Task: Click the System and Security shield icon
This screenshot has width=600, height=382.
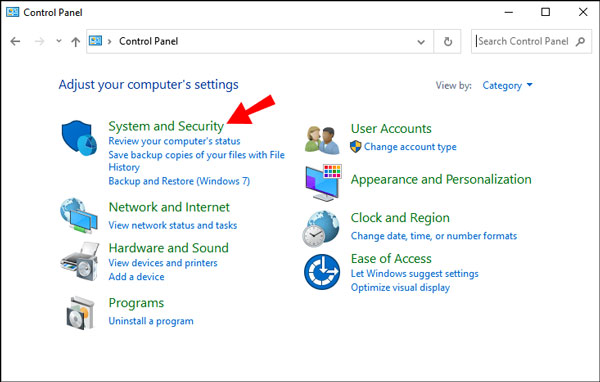Action: (x=80, y=138)
